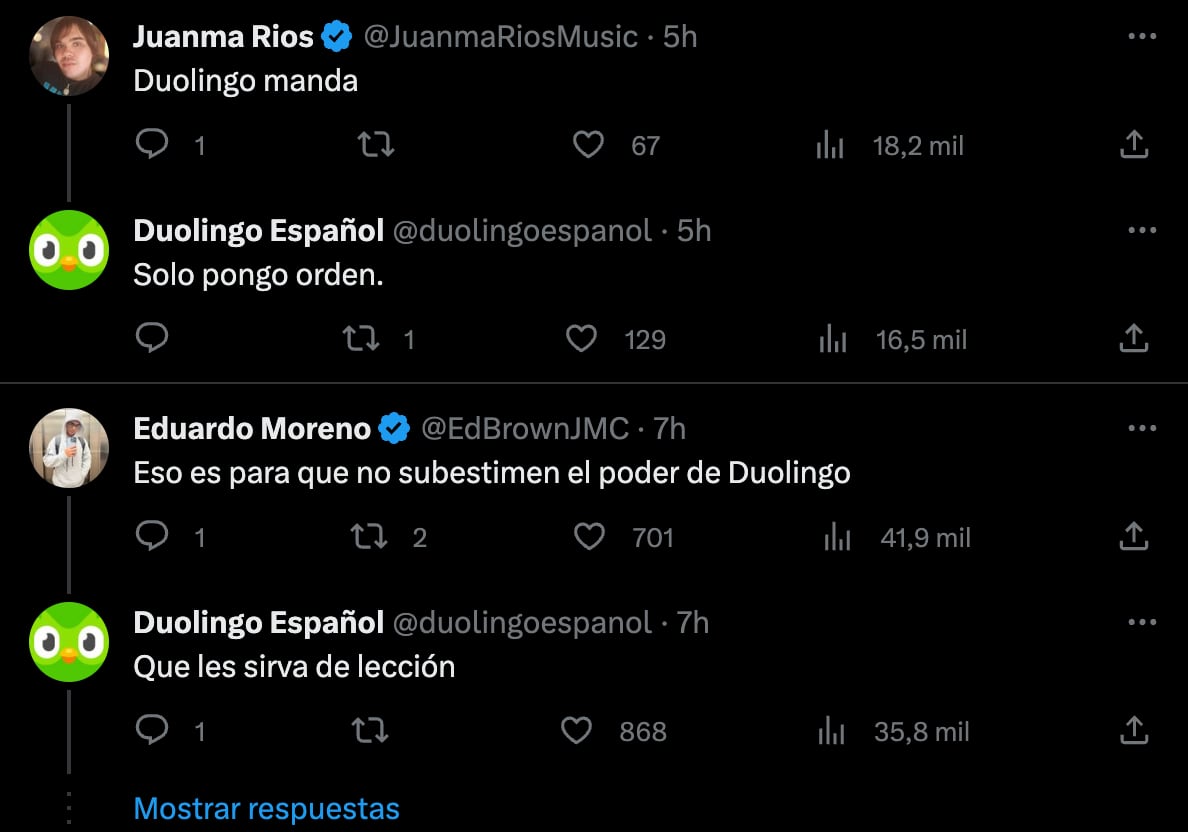Reply to Juanma Rios's tweet
This screenshot has height=832, width=1188.
point(152,145)
